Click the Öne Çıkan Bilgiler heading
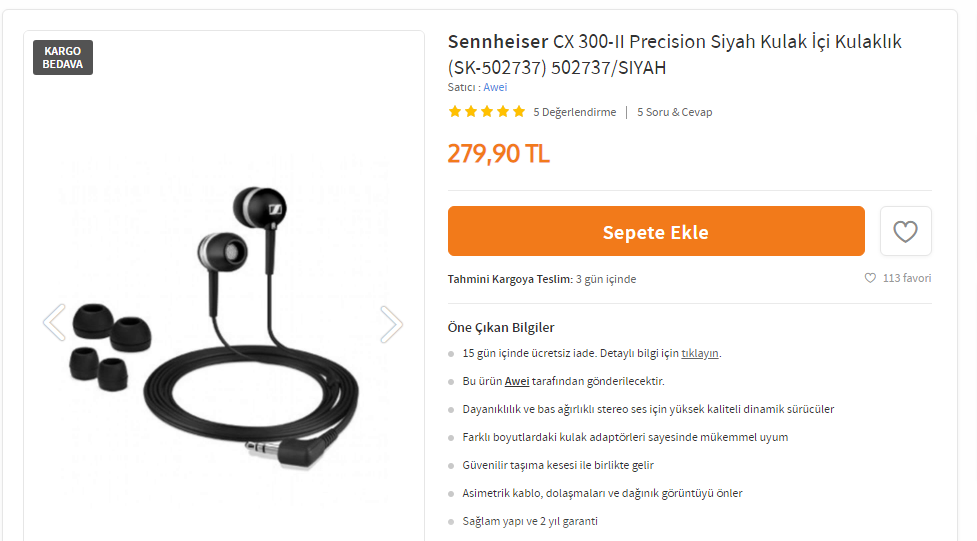Viewport: 977px width, 541px height. tap(501, 327)
